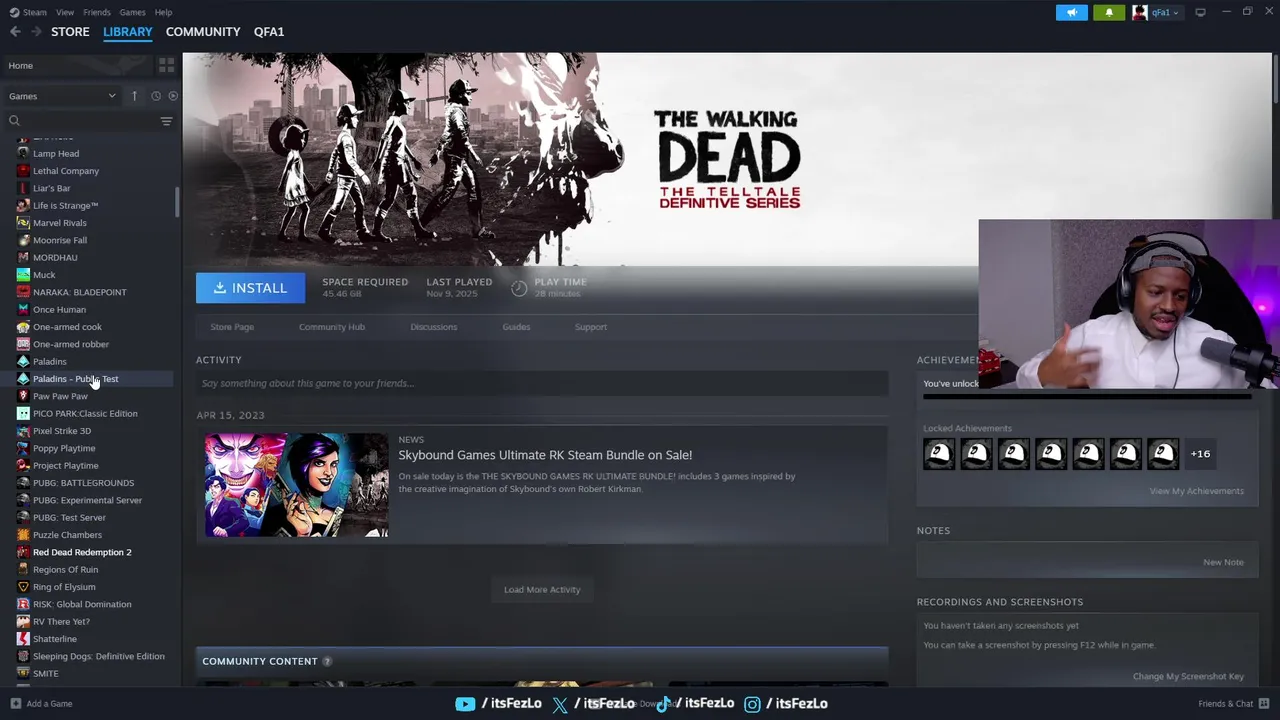Switch to Big Picture mode icon

(x=1200, y=12)
